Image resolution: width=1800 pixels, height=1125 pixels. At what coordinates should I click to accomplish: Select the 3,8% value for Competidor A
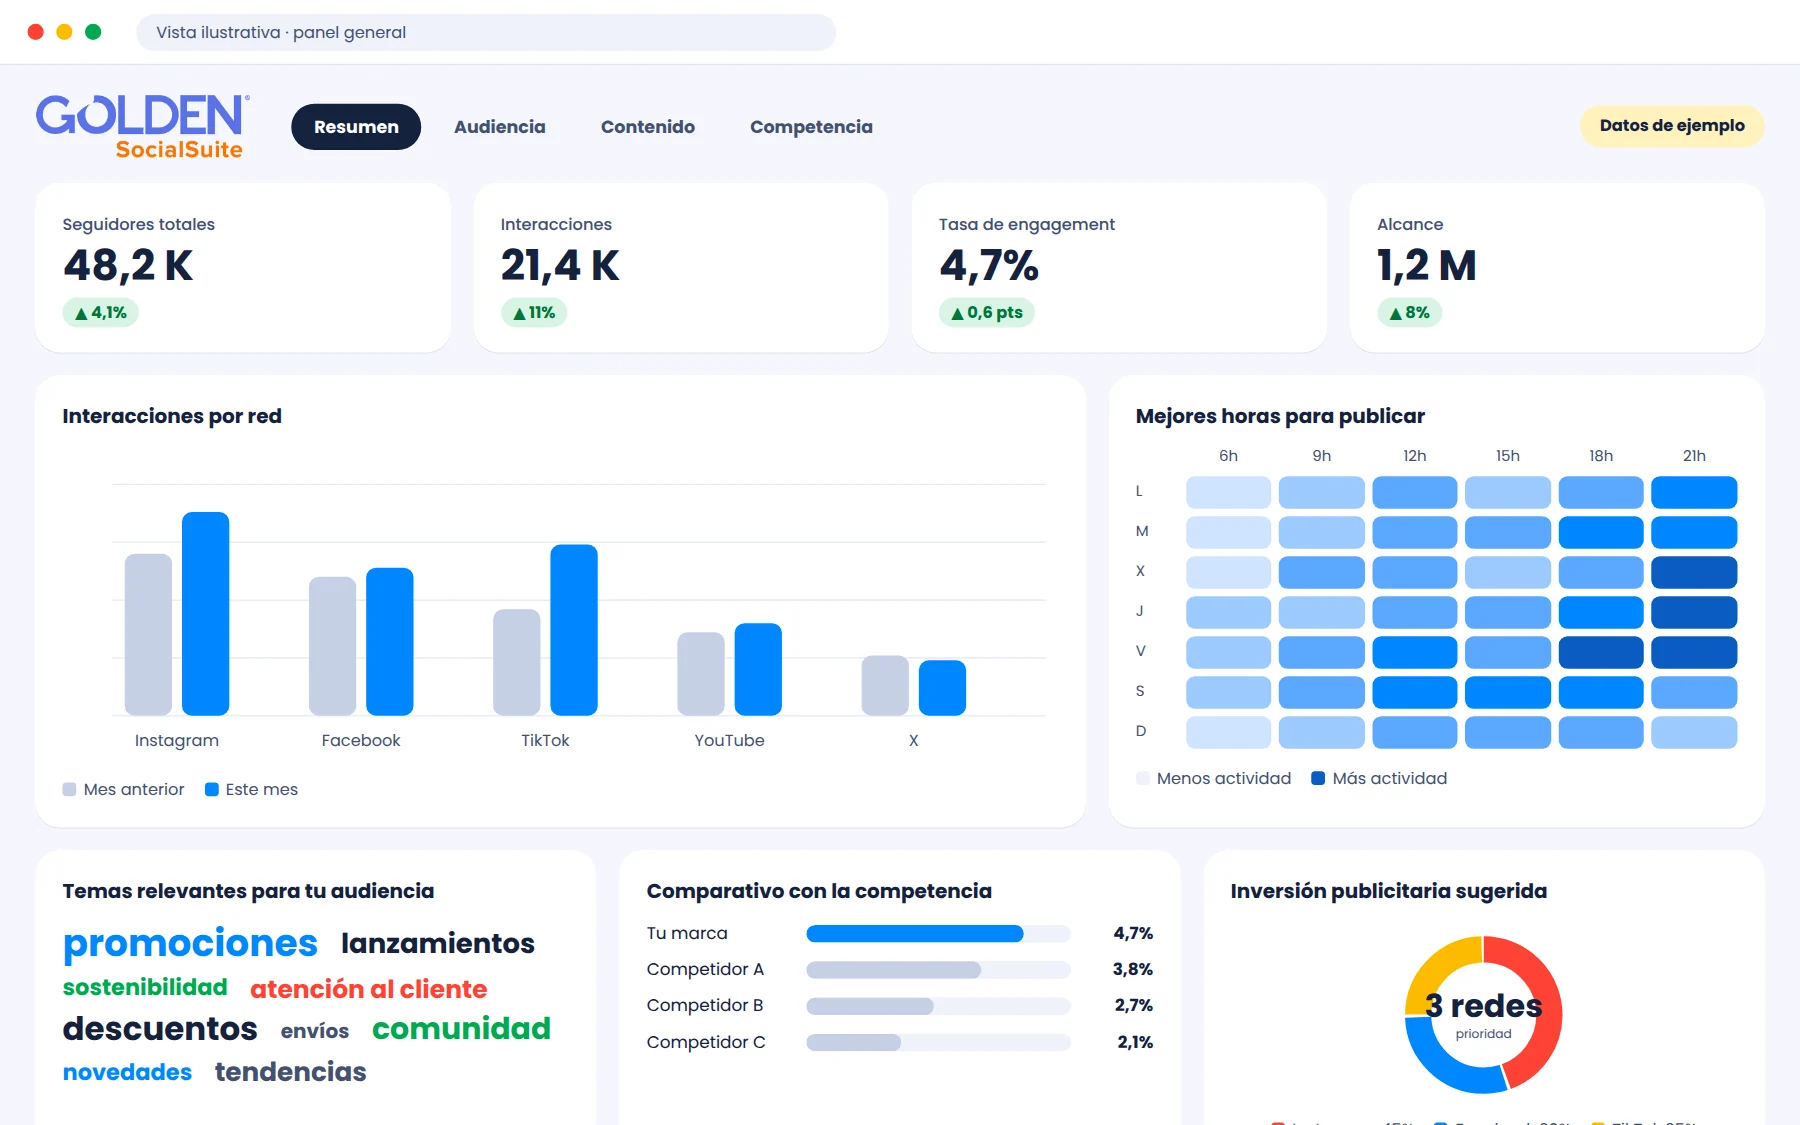click(1133, 969)
